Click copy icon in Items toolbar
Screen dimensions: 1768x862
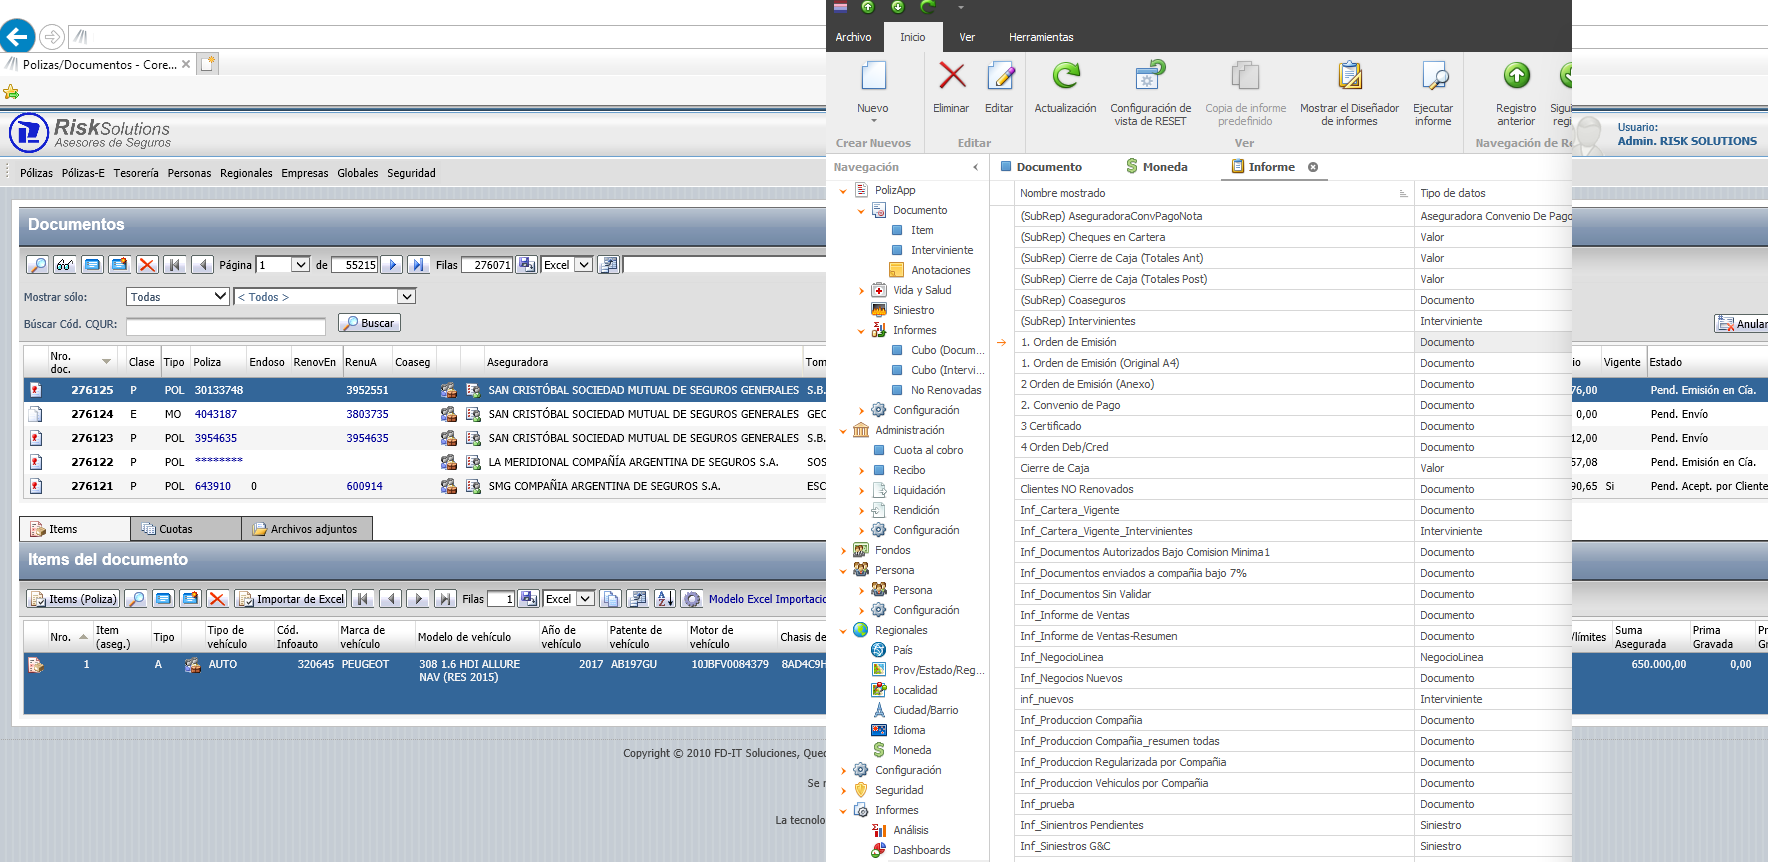point(610,599)
